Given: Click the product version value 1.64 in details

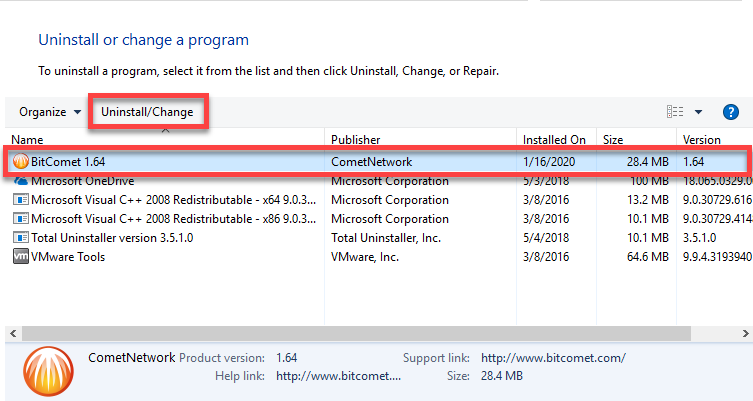Looking at the screenshot, I should pos(286,358).
